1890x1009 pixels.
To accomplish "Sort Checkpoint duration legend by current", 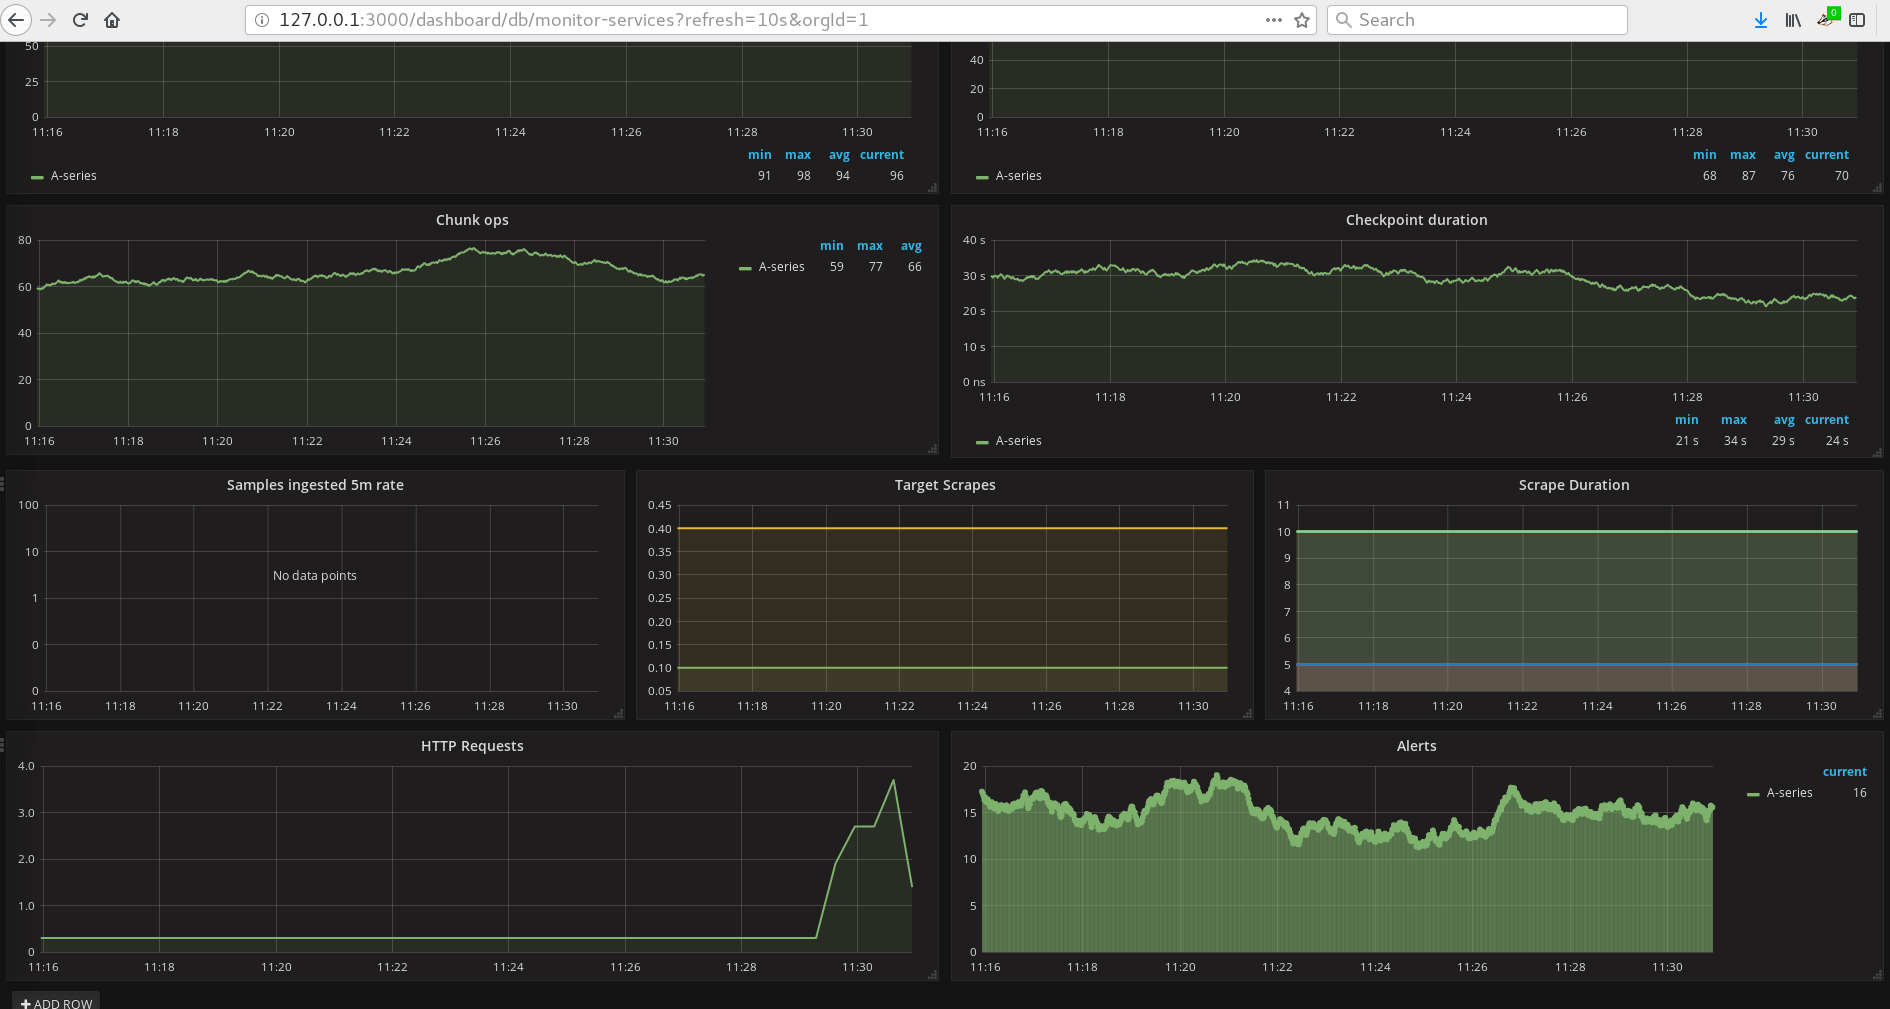I will [1826, 420].
